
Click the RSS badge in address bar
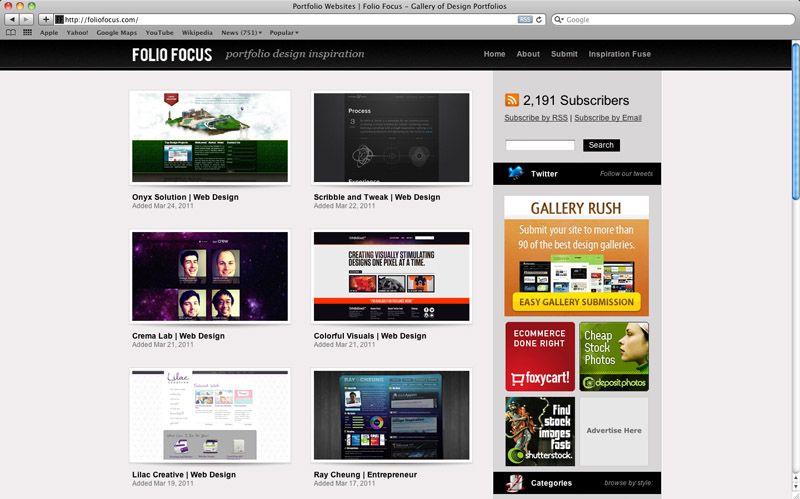pos(524,19)
